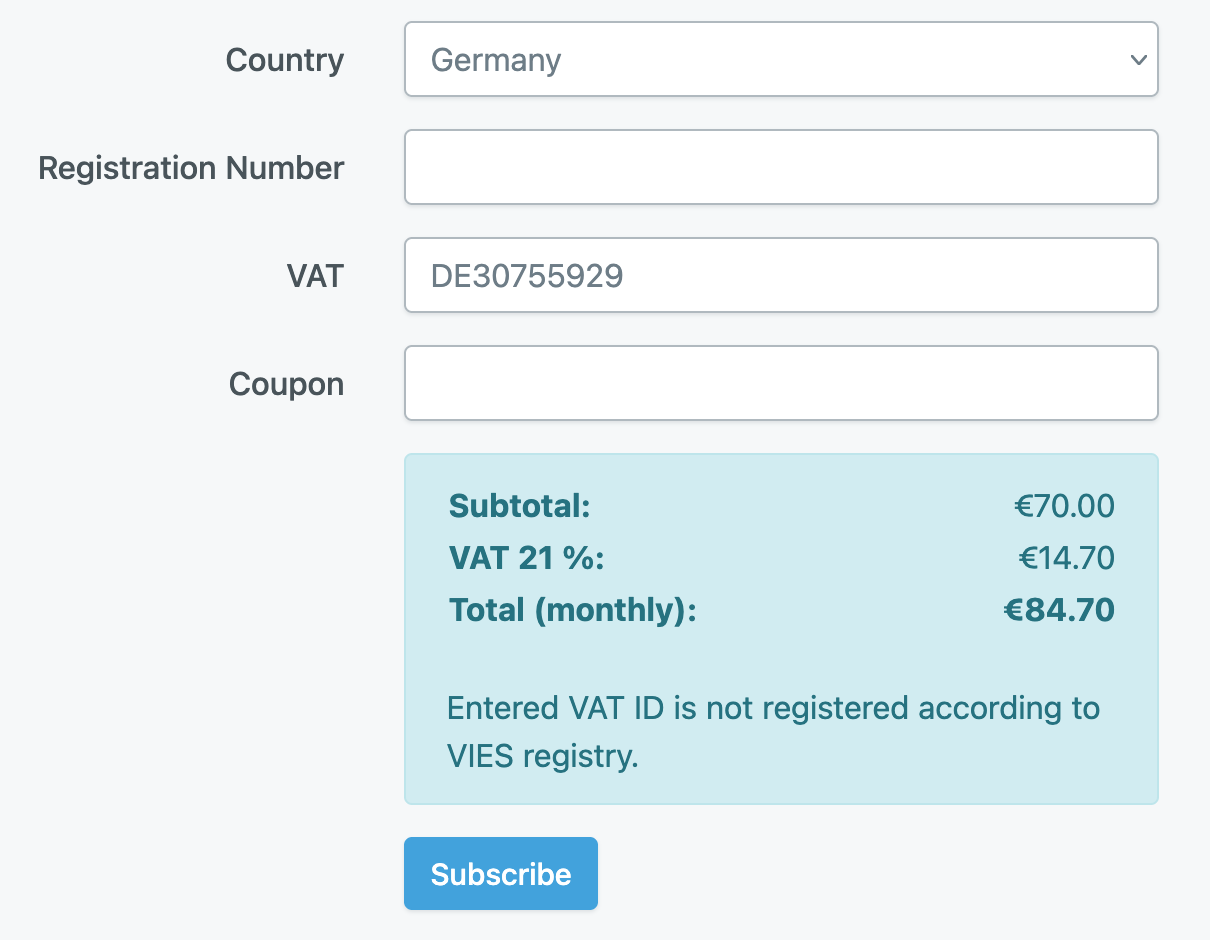Click the blue Subscribe button

tap(501, 874)
